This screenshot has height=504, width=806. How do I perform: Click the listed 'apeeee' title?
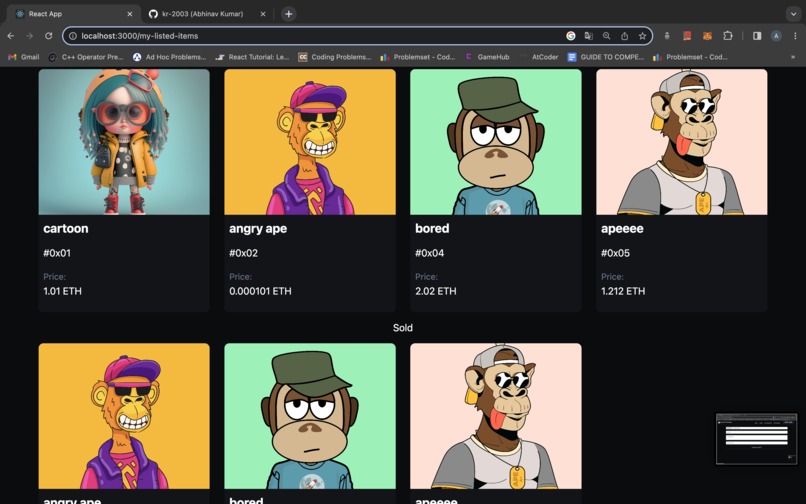(622, 228)
